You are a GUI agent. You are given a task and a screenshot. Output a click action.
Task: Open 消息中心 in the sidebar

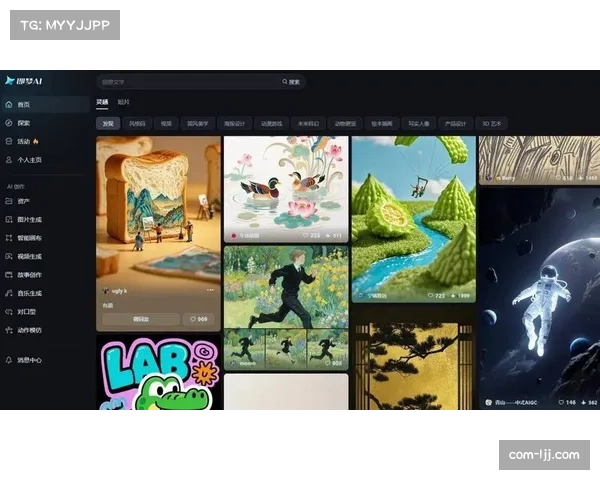click(46, 360)
